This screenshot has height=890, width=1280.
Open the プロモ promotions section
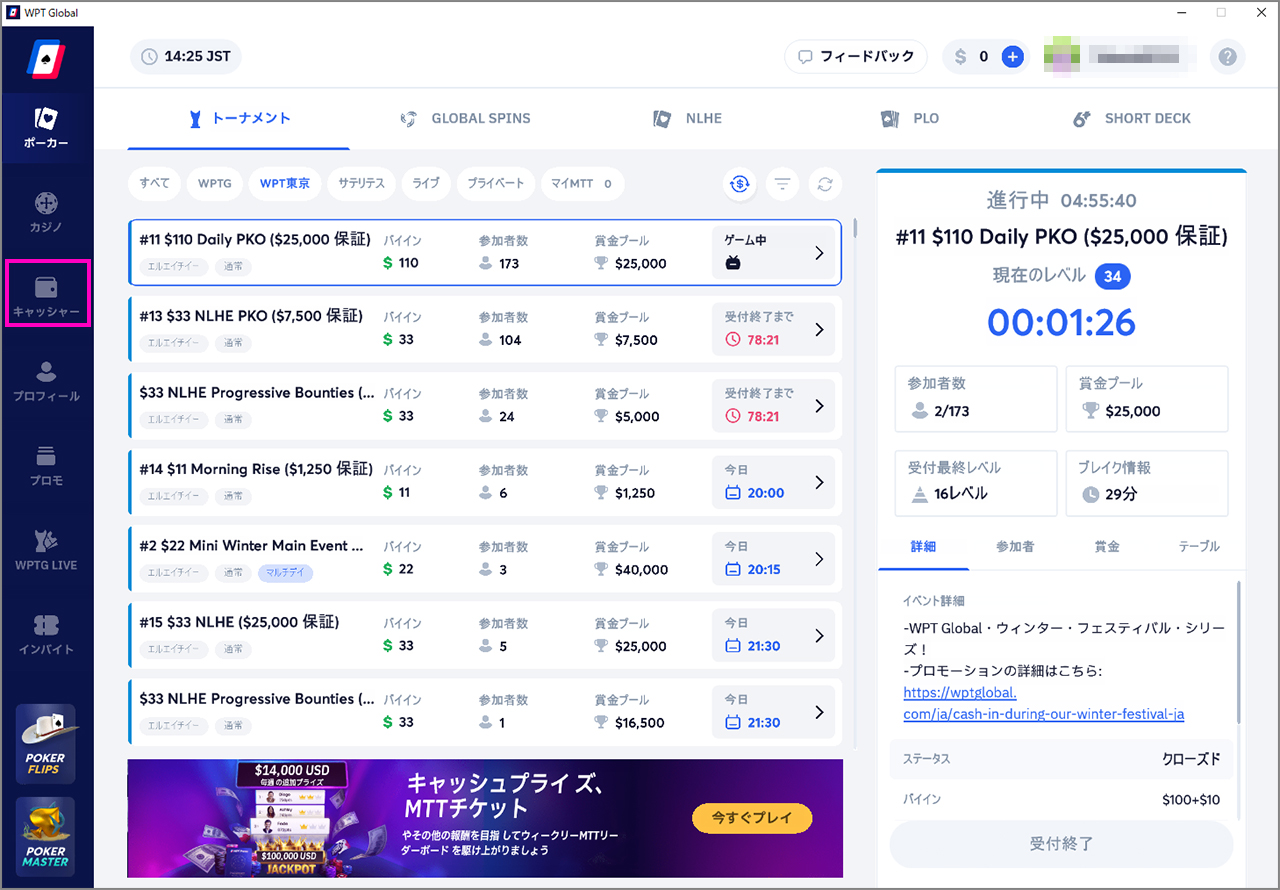(46, 466)
